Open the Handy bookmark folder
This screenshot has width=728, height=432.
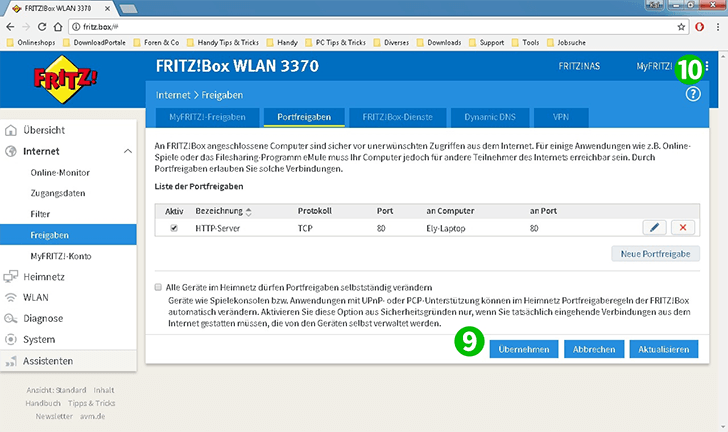[282, 43]
